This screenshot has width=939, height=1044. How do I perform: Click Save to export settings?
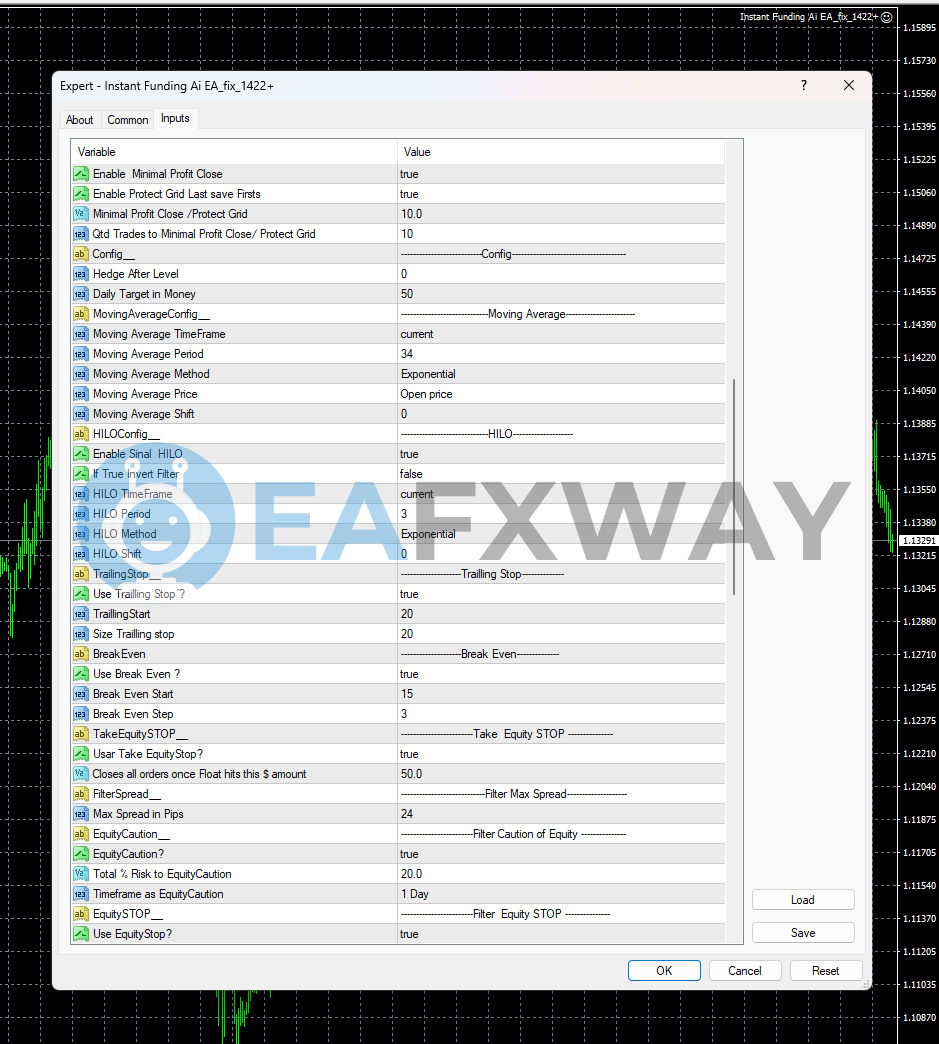click(803, 933)
